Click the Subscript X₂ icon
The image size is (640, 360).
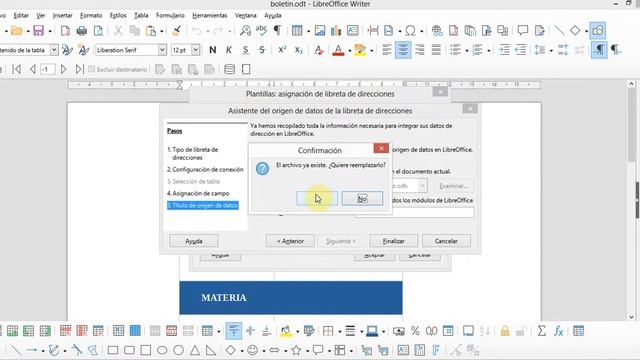(x=299, y=50)
